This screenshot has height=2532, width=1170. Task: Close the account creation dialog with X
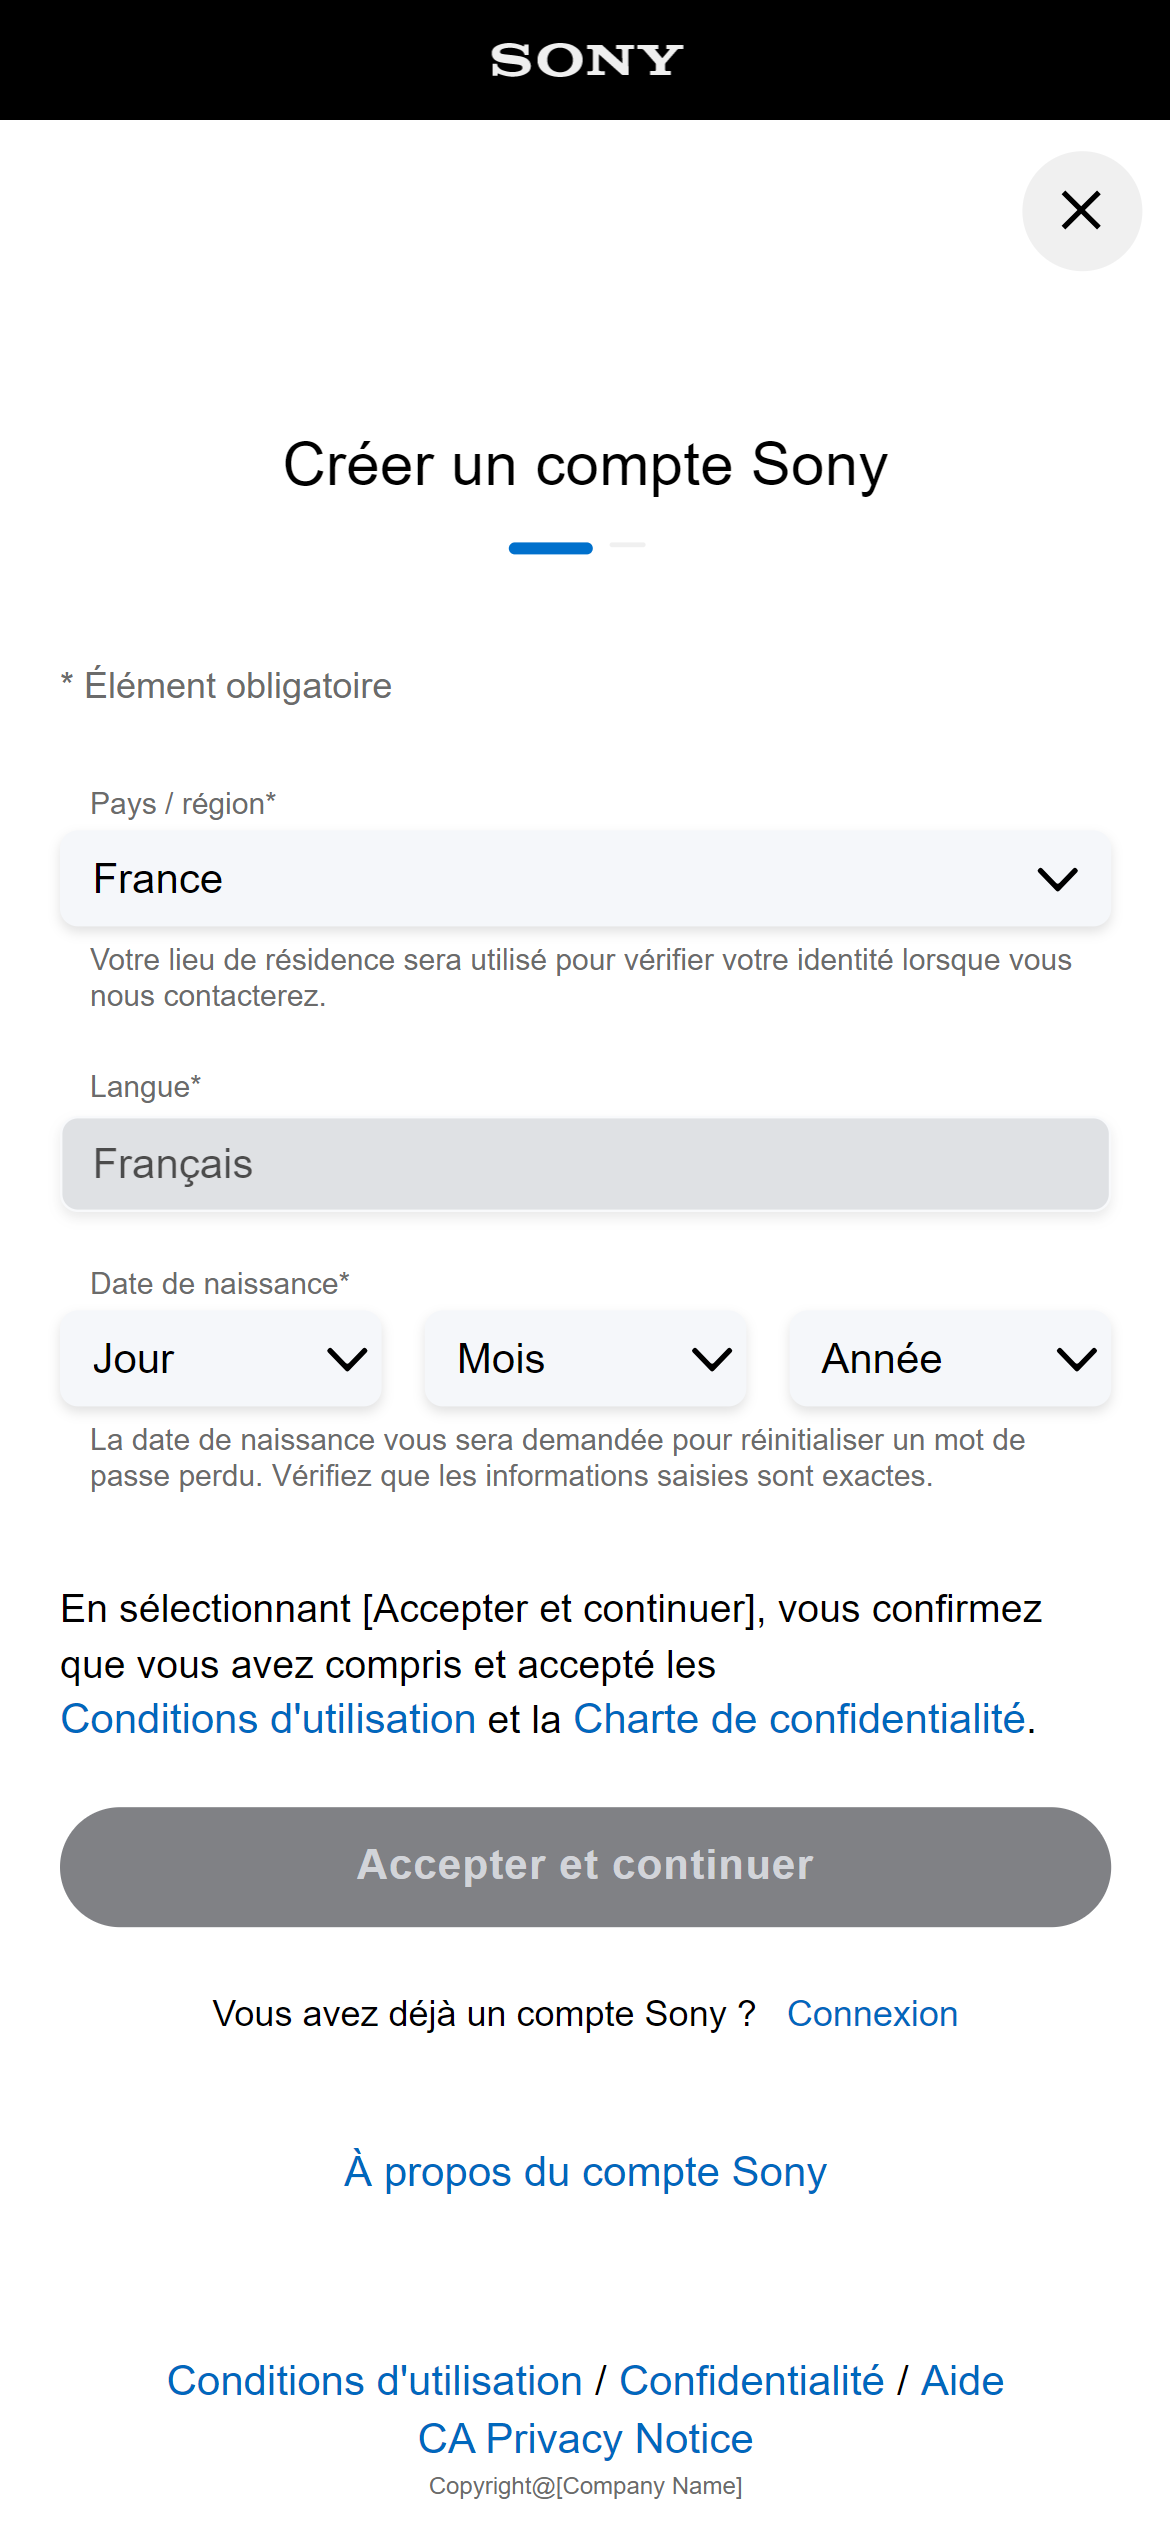1081,211
